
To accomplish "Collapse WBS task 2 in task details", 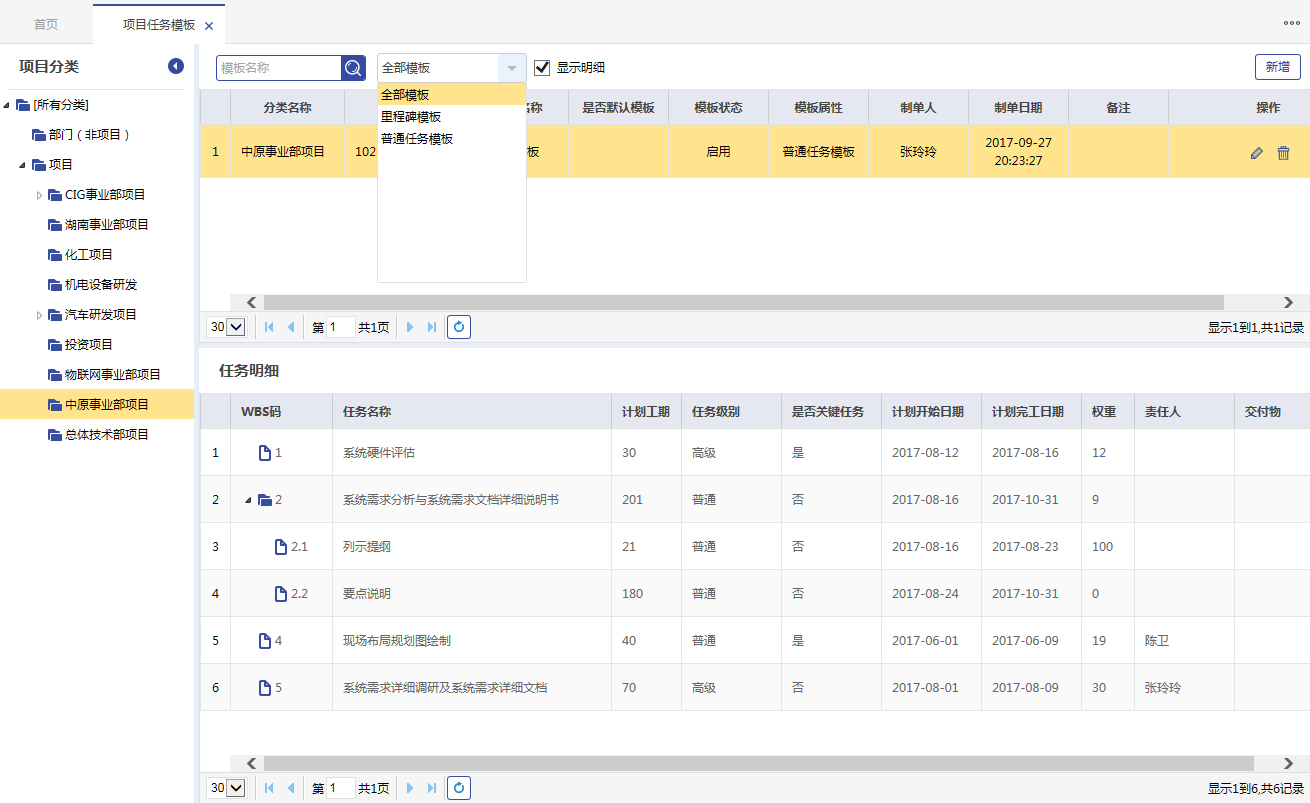I will [248, 500].
